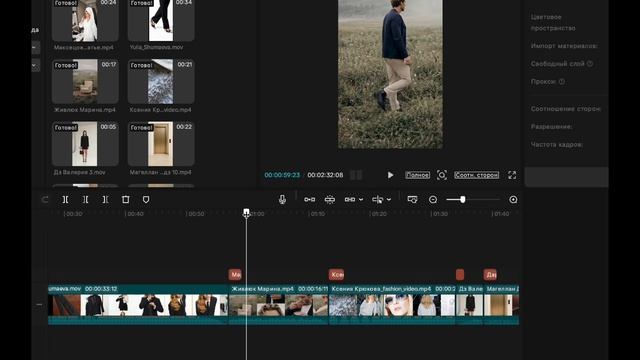Click the file name Yulia_Shumaeva.mov label

pyautogui.click(x=156, y=47)
